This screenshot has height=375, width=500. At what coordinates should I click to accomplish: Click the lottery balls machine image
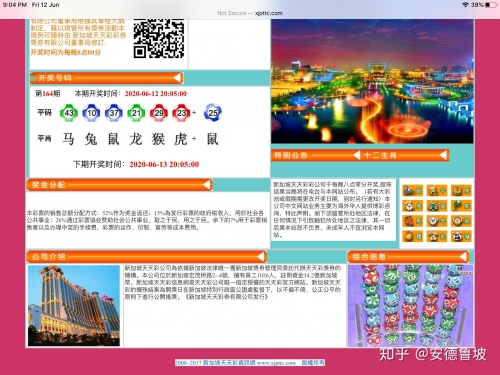pyautogui.click(x=411, y=305)
